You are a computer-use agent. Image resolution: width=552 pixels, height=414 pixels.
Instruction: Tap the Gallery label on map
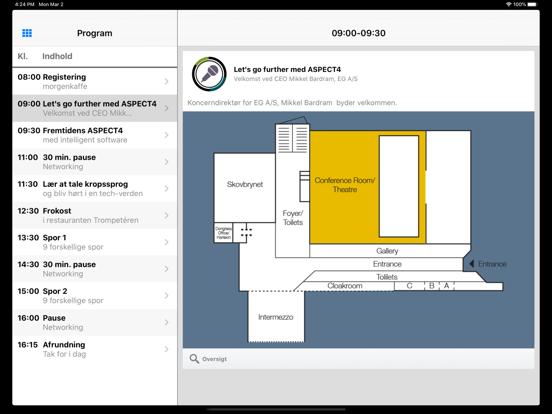click(x=387, y=251)
